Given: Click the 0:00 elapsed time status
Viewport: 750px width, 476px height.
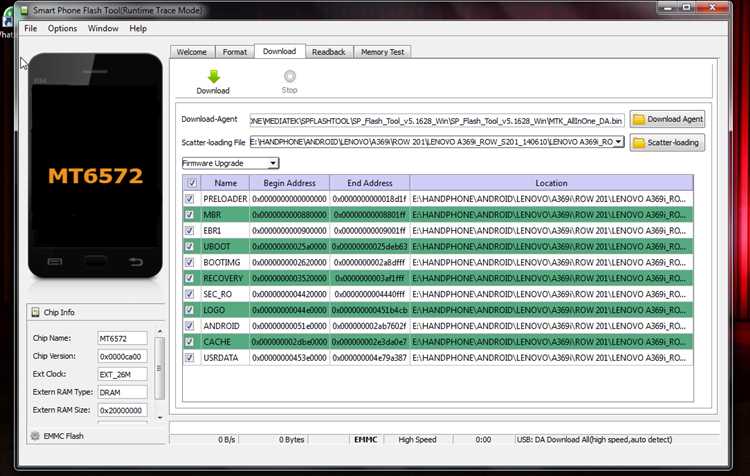Looking at the screenshot, I should [x=483, y=439].
